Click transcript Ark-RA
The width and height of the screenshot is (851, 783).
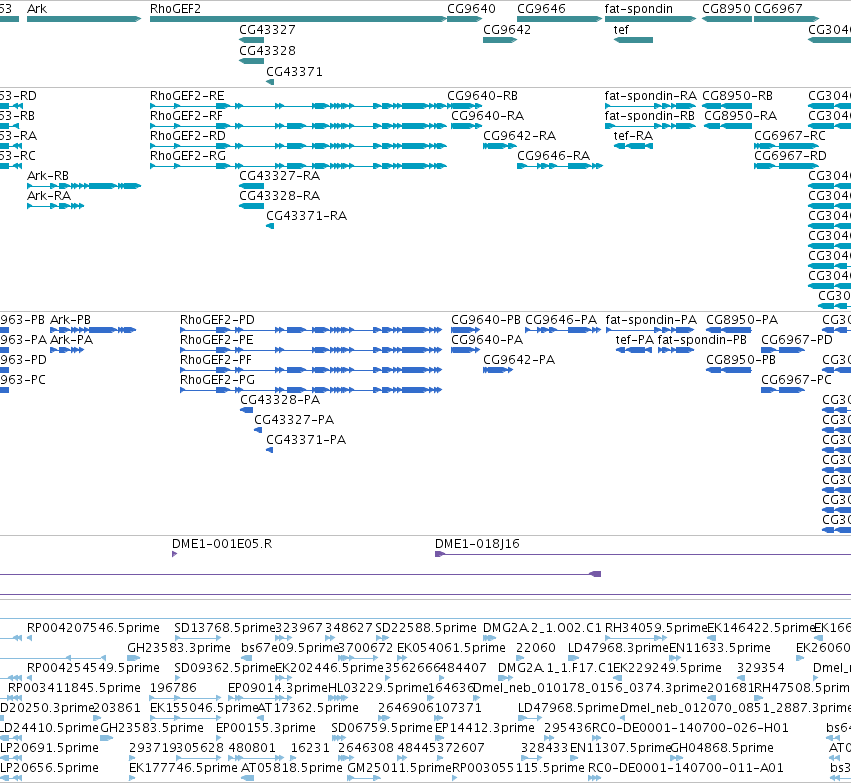click(55, 206)
